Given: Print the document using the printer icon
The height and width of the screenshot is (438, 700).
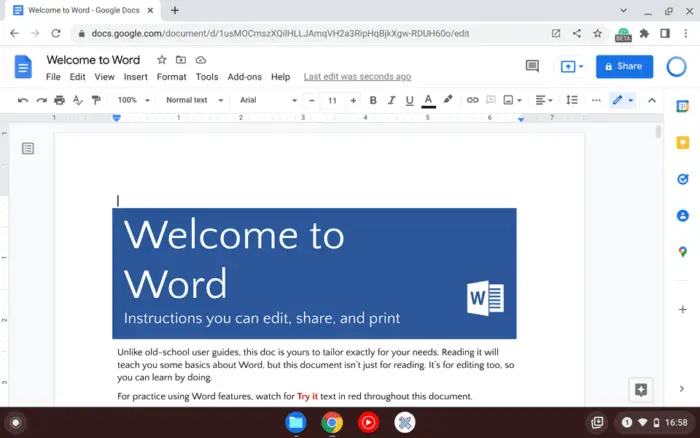Looking at the screenshot, I should [59, 100].
